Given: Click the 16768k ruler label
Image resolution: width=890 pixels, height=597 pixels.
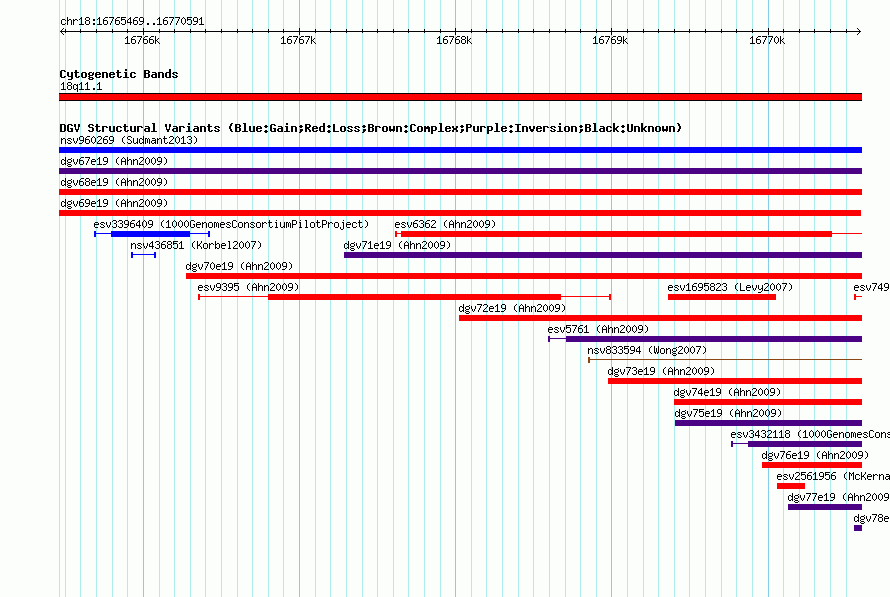Looking at the screenshot, I should (x=454, y=40).
